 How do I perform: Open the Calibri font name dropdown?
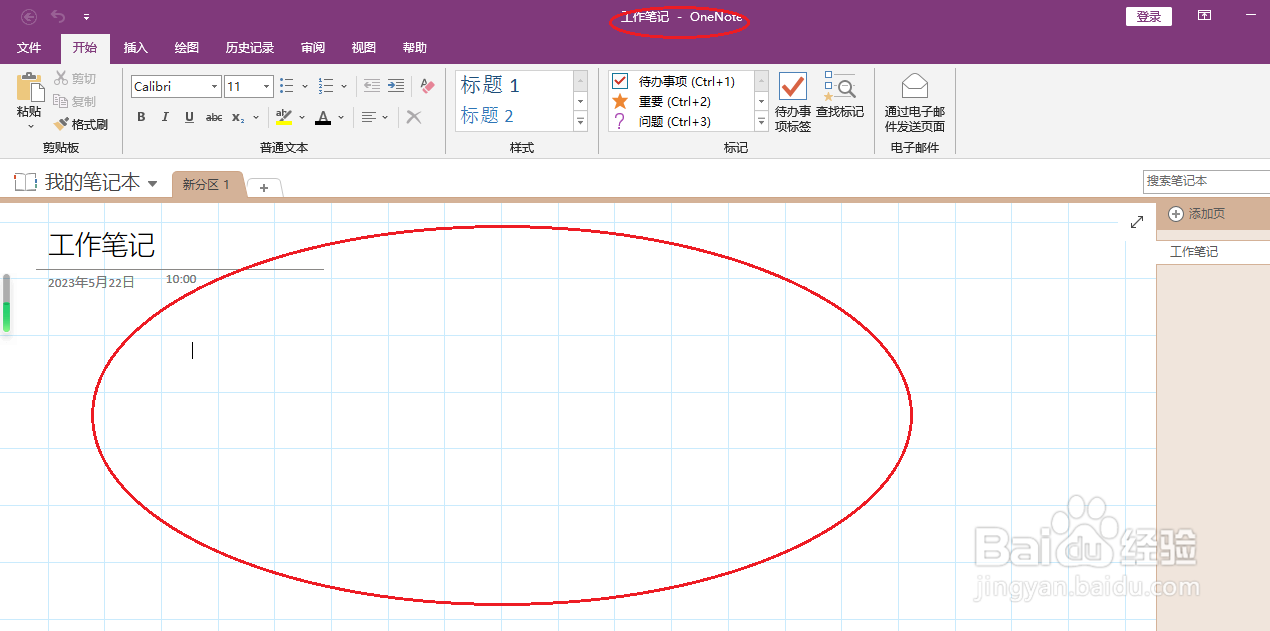pos(214,87)
